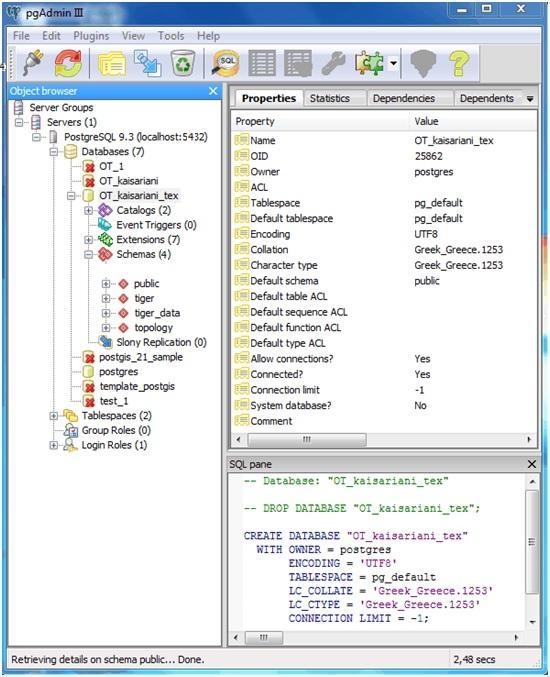Expand the topology schema node
The width and height of the screenshot is (550, 677).
click(106, 328)
